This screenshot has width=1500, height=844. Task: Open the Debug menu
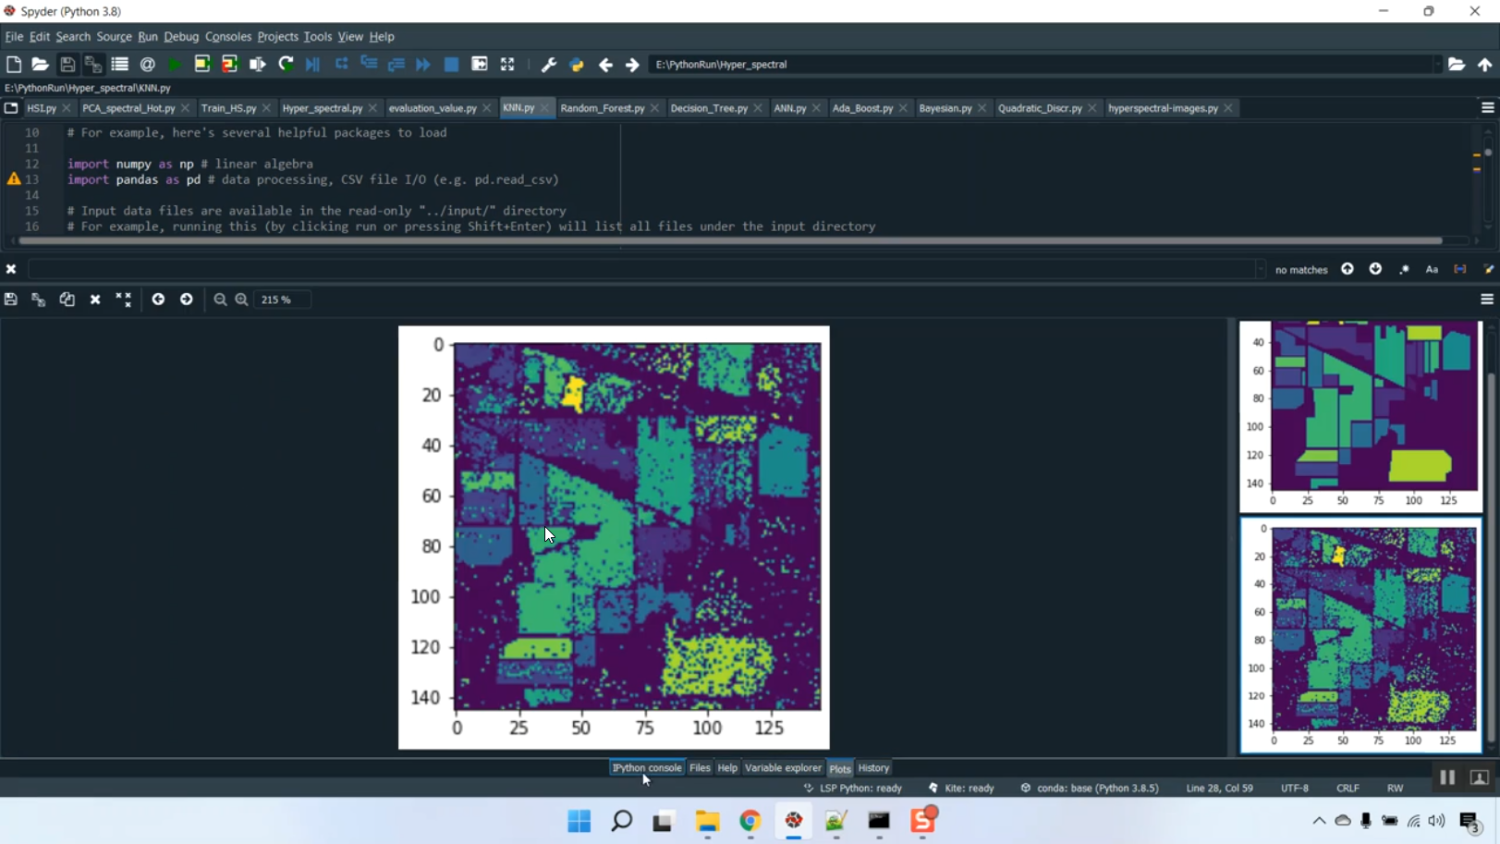[181, 36]
